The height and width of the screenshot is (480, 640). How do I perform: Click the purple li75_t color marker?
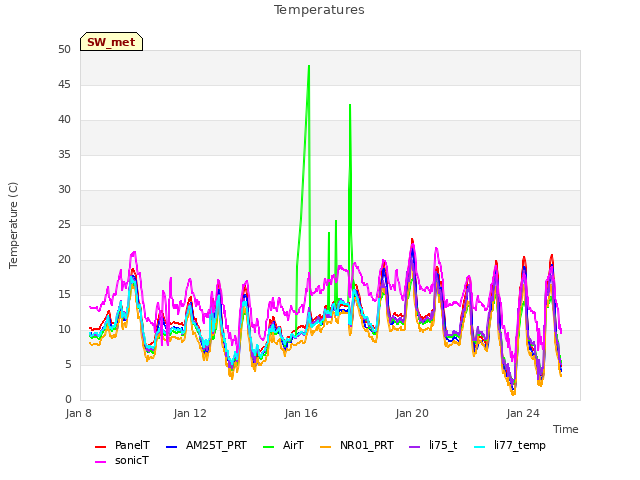coord(414,447)
